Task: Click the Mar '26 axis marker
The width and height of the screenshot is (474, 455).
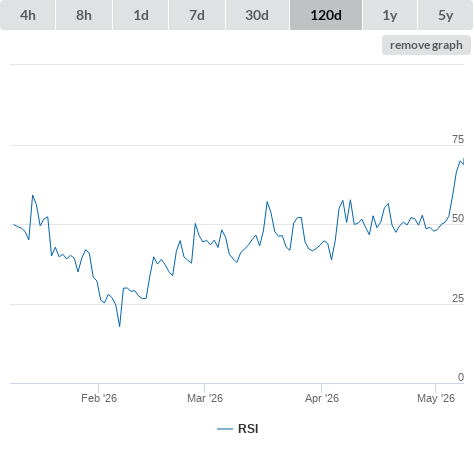Action: pyautogui.click(x=205, y=398)
